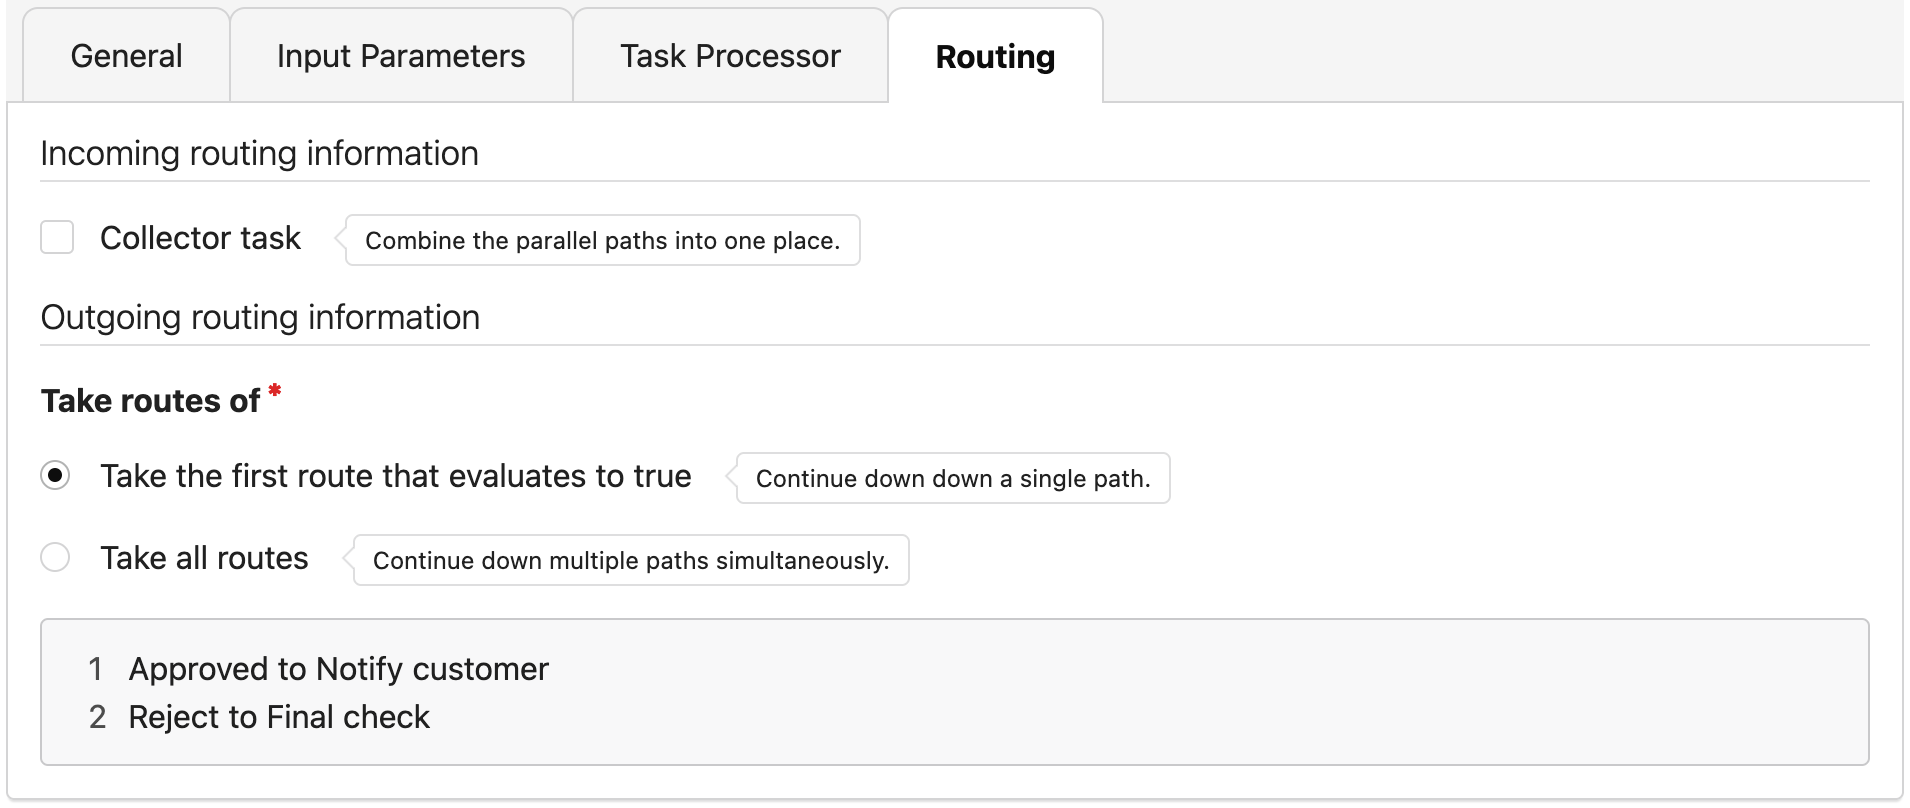
Task: Click the "Incoming routing information" heading
Action: tap(259, 154)
